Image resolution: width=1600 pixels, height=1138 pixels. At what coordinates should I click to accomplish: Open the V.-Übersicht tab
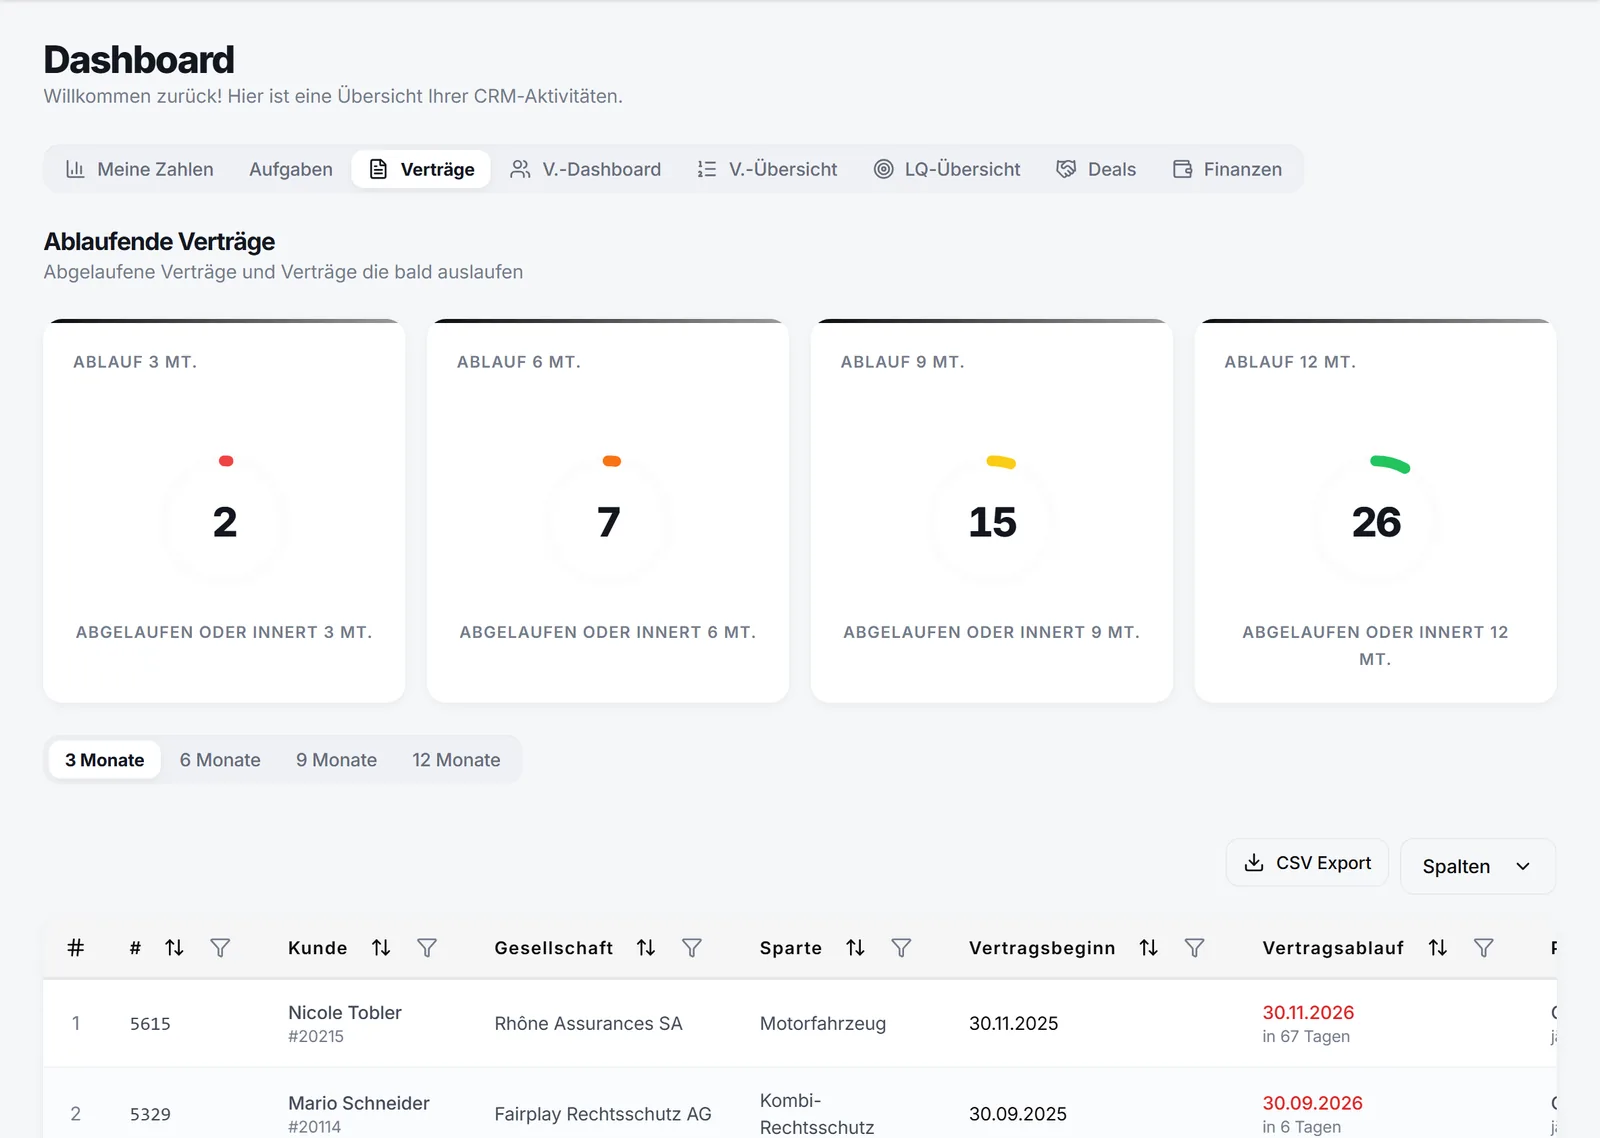coord(767,169)
